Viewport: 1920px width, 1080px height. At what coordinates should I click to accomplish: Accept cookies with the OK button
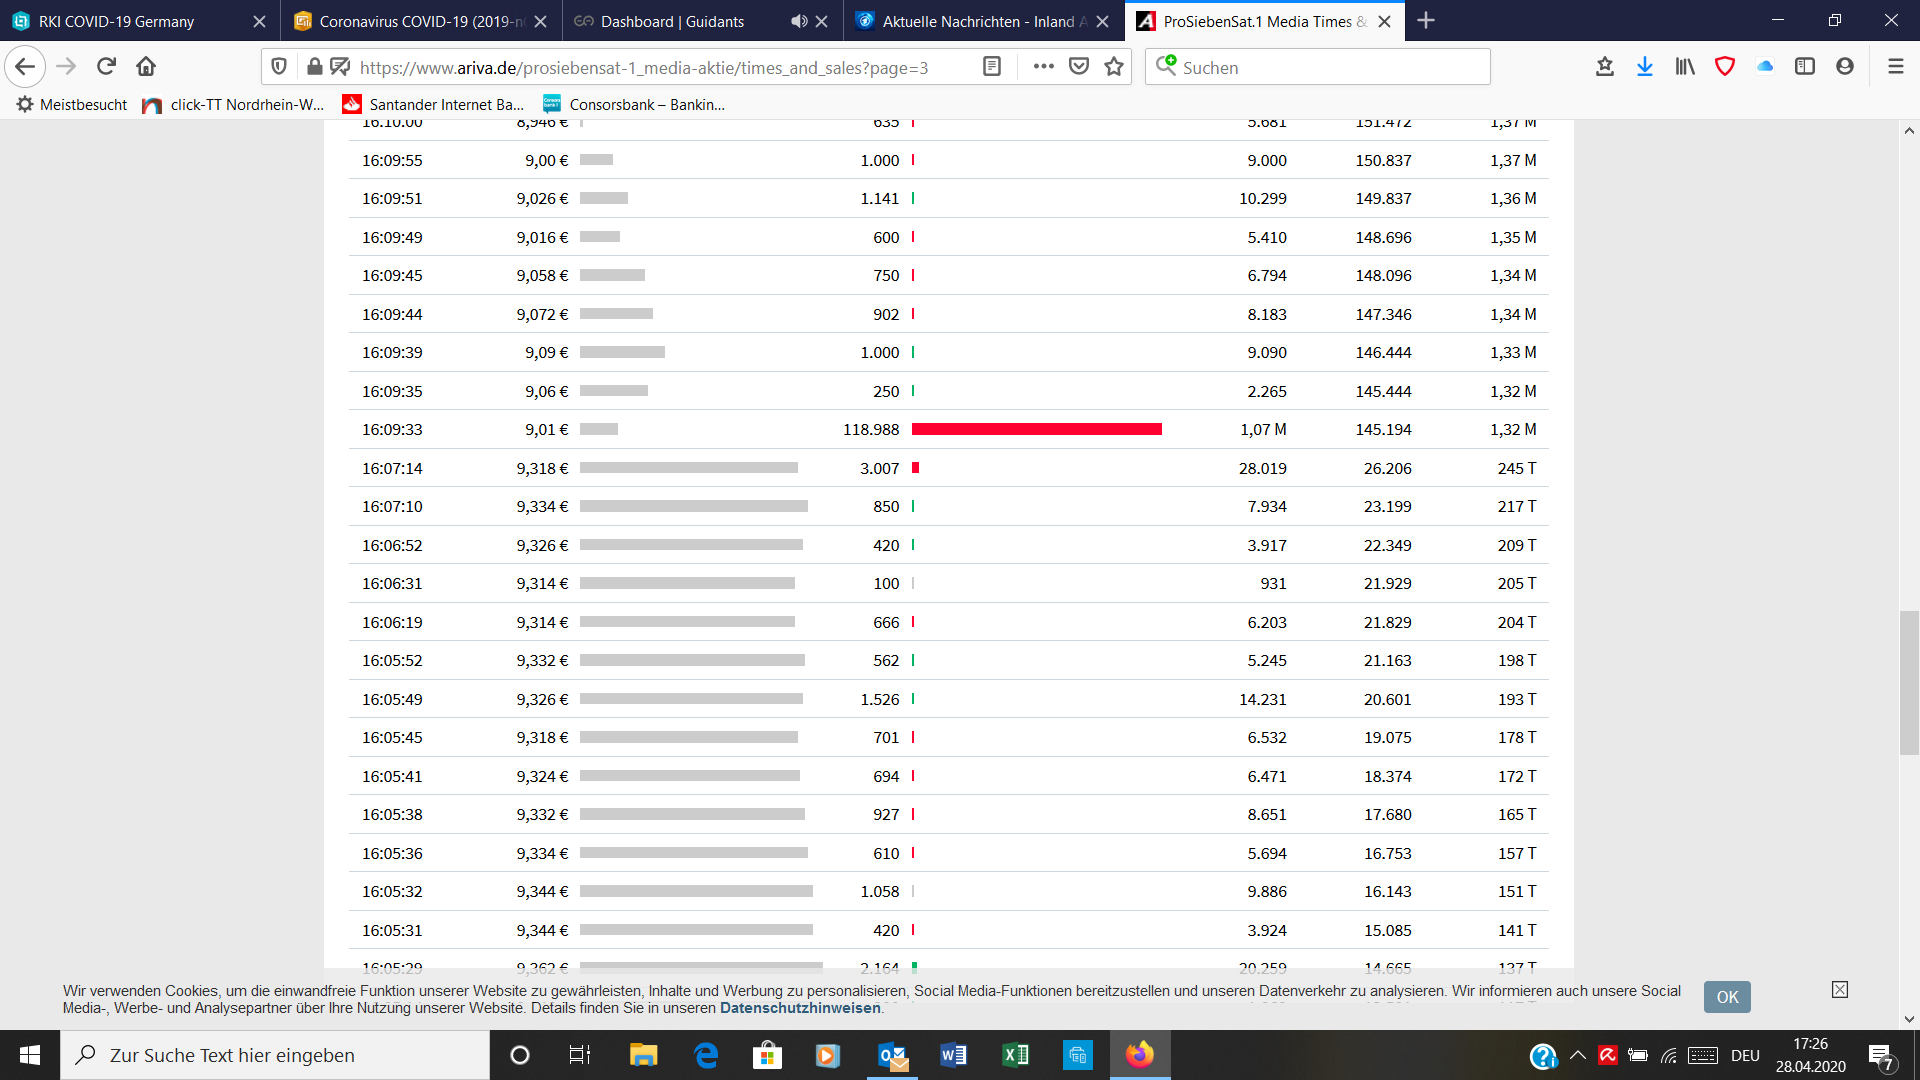coord(1727,997)
